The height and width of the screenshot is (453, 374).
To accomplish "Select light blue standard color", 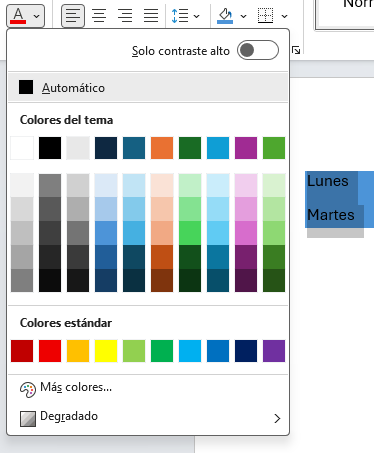I will 190,351.
